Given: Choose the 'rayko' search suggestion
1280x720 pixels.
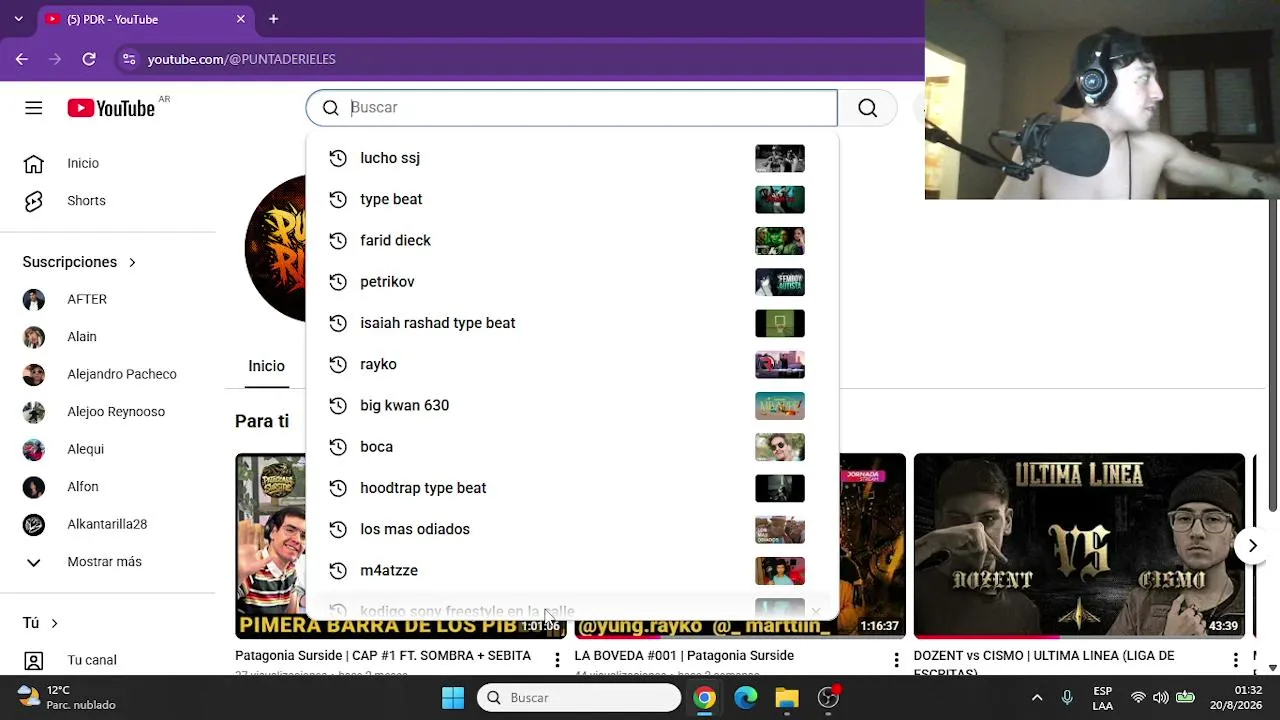Looking at the screenshot, I should pyautogui.click(x=572, y=364).
